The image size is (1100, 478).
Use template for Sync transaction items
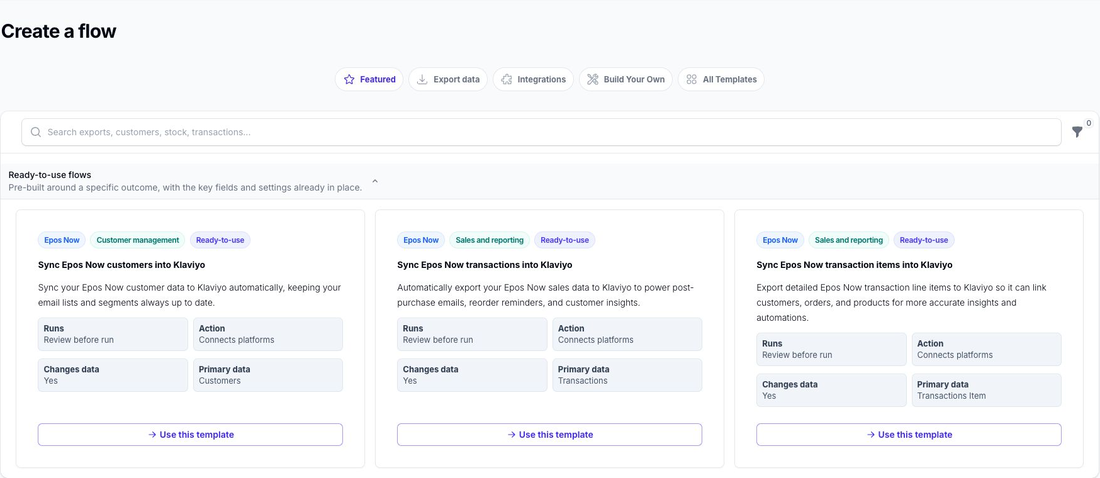coord(908,434)
